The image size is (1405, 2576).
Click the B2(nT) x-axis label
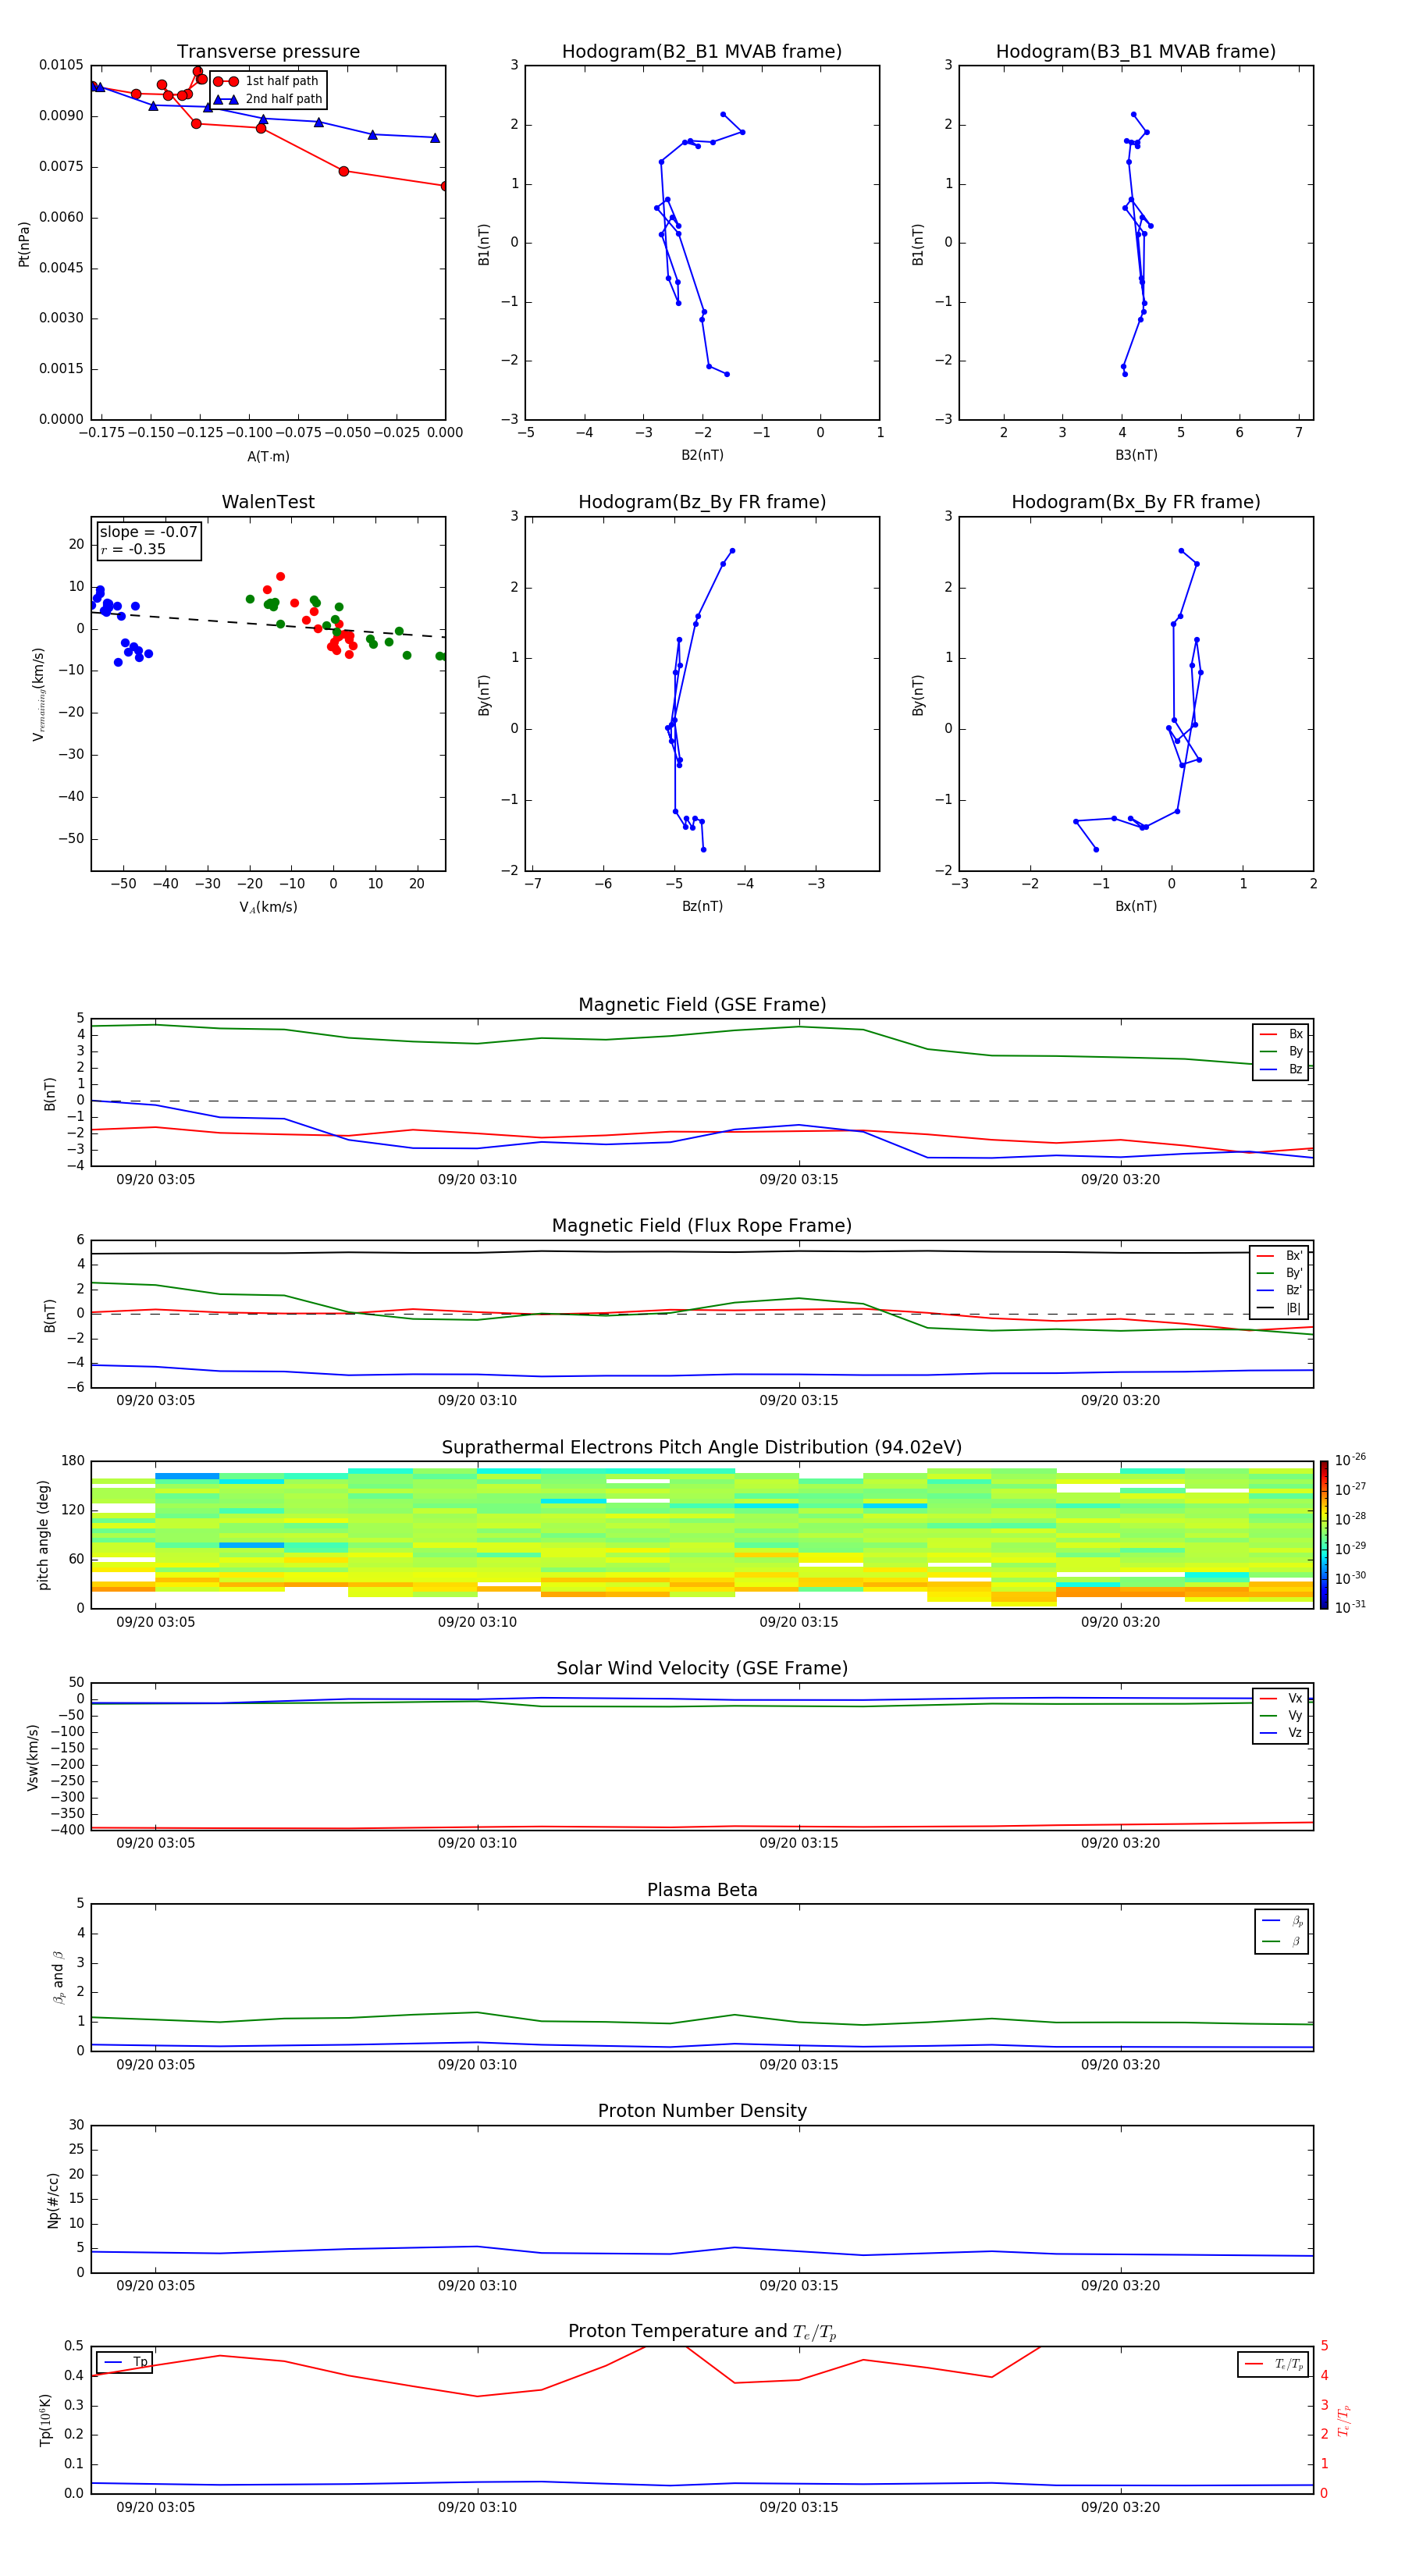[x=702, y=455]
